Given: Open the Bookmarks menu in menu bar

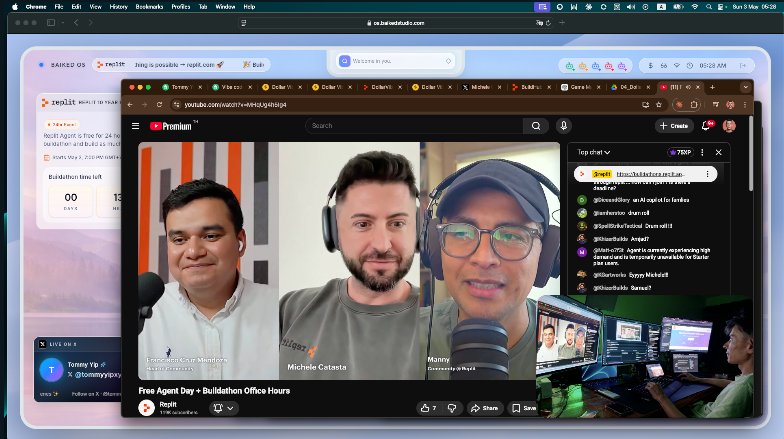Looking at the screenshot, I should 149,7.
